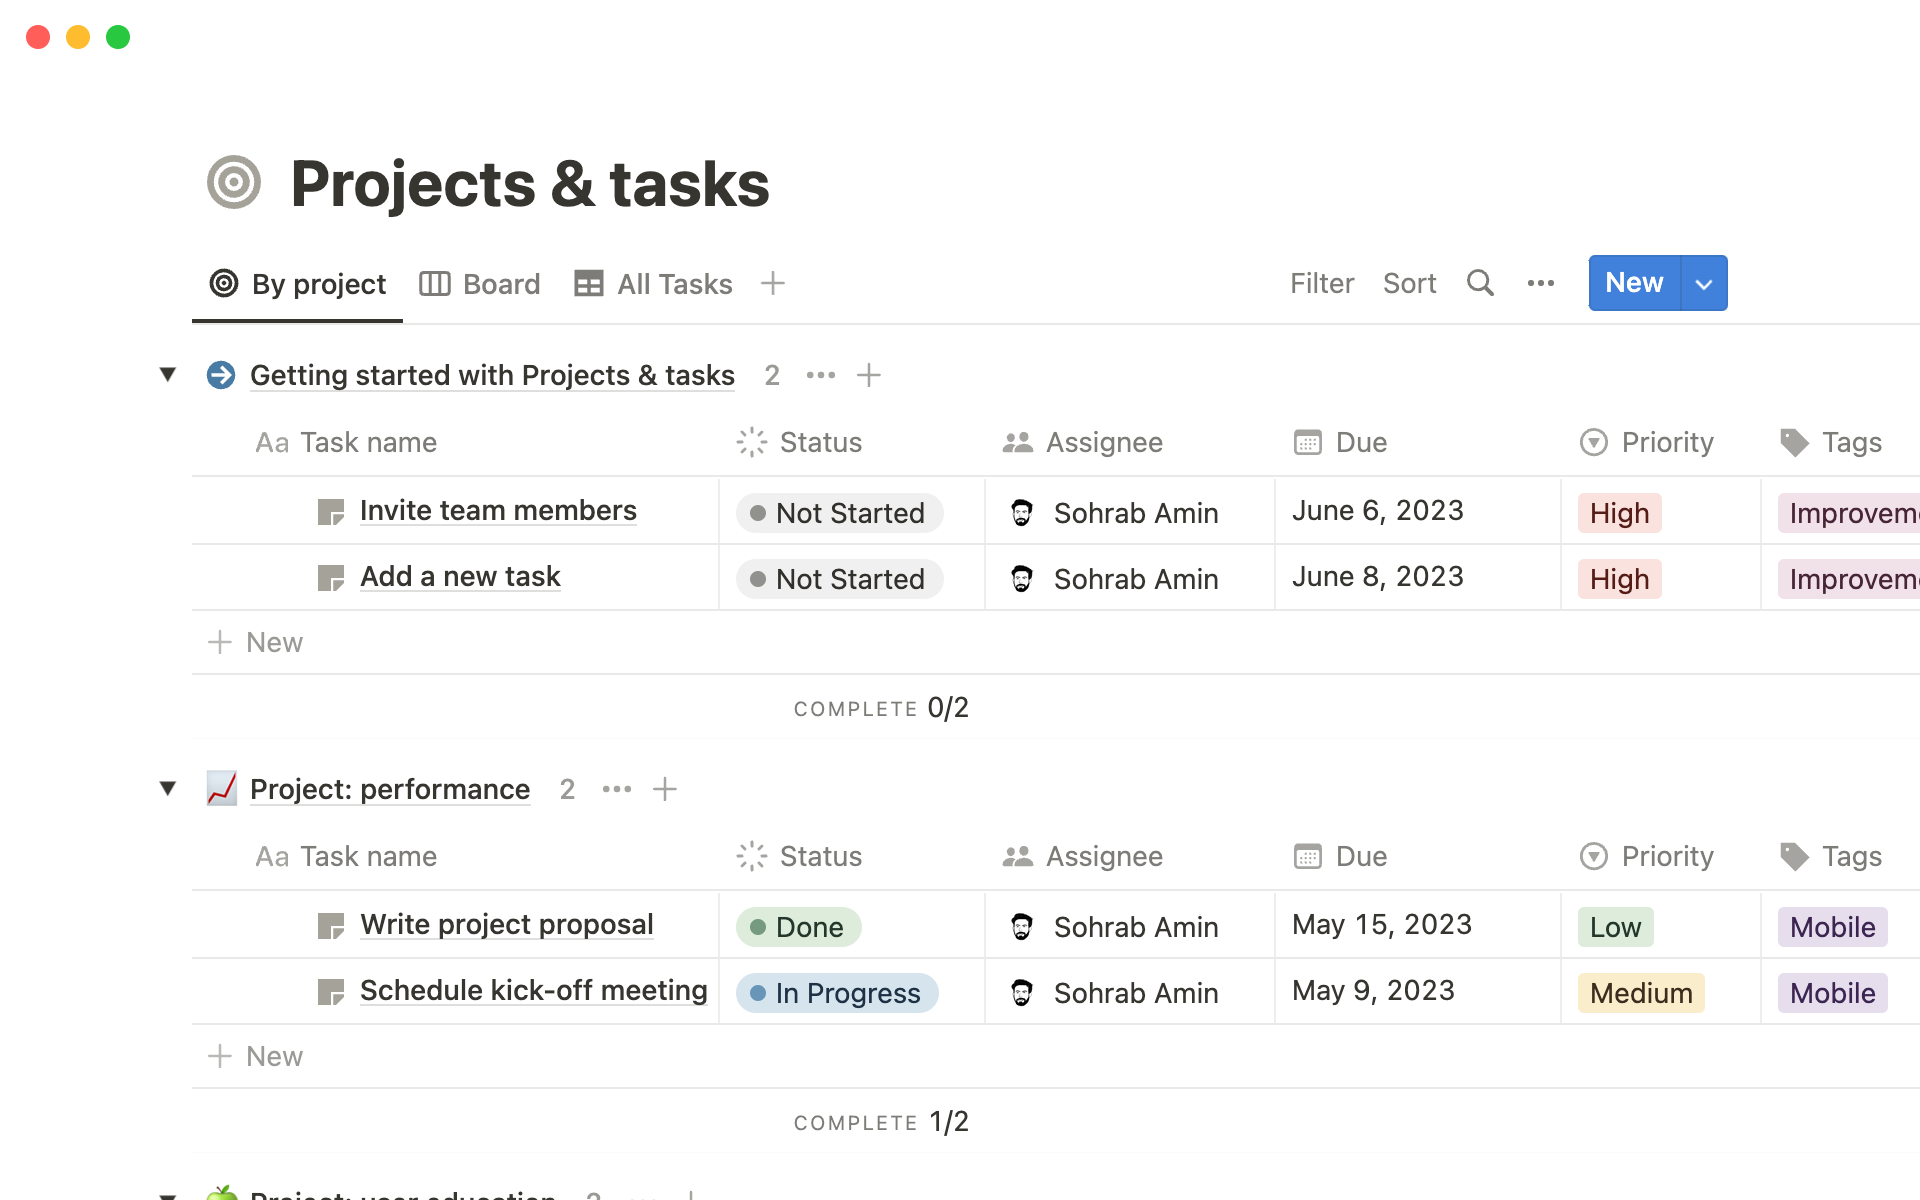Add a new view with plus icon
This screenshot has height=1200, width=1920.
[x=772, y=283]
